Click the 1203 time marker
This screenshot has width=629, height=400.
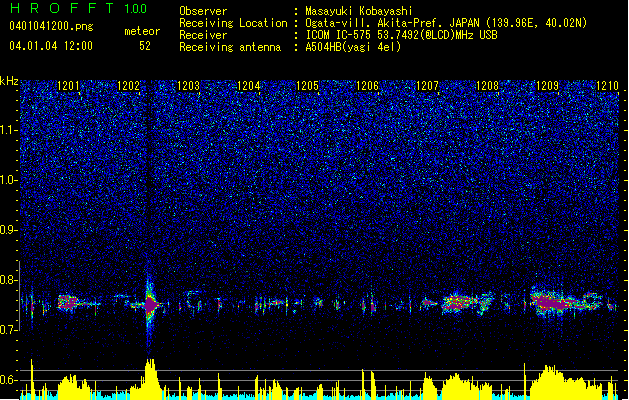pyautogui.click(x=189, y=86)
